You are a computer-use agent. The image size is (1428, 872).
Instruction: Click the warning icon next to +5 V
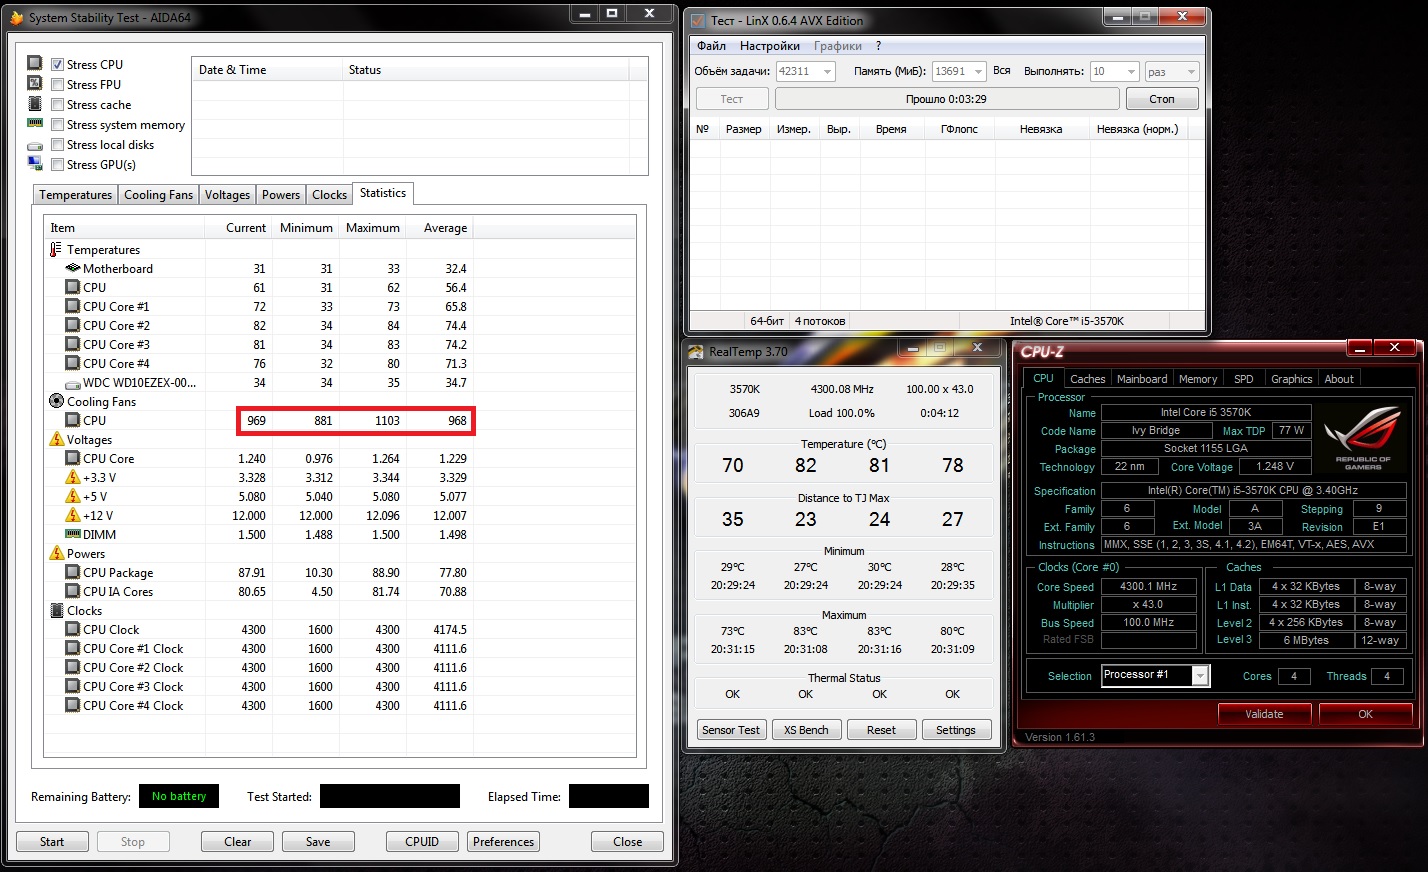coord(73,496)
